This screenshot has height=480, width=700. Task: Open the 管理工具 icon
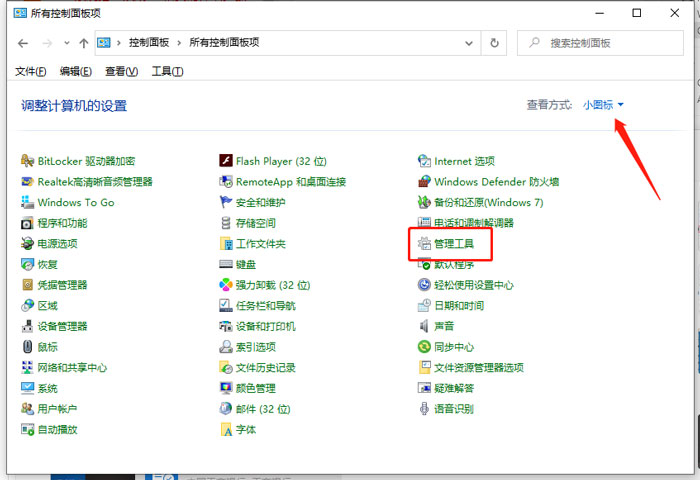(425, 244)
